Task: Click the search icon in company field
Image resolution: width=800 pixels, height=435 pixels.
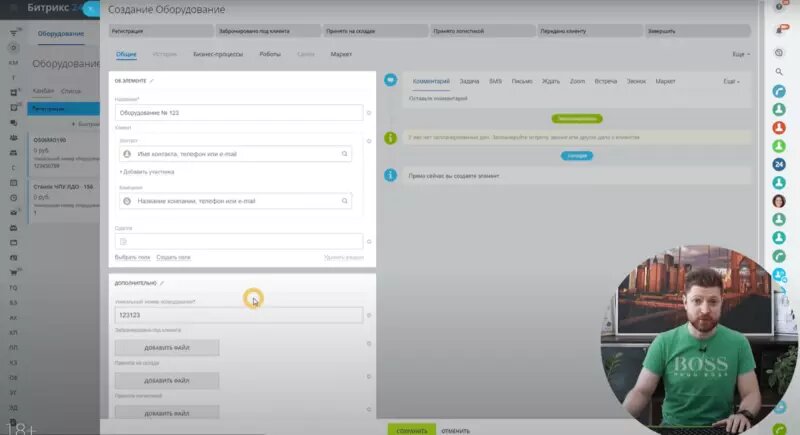Action: (x=344, y=201)
